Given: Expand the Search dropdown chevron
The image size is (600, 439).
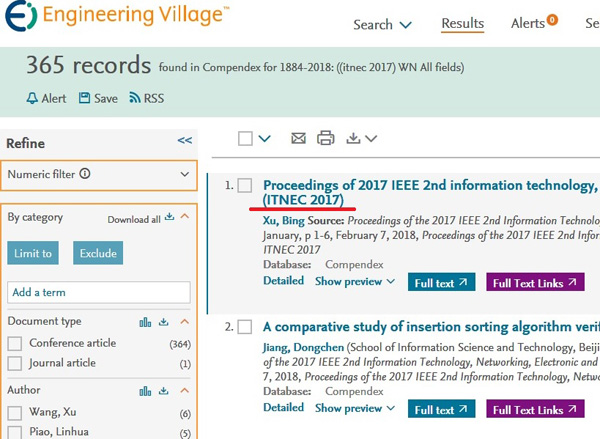Looking at the screenshot, I should 405,25.
